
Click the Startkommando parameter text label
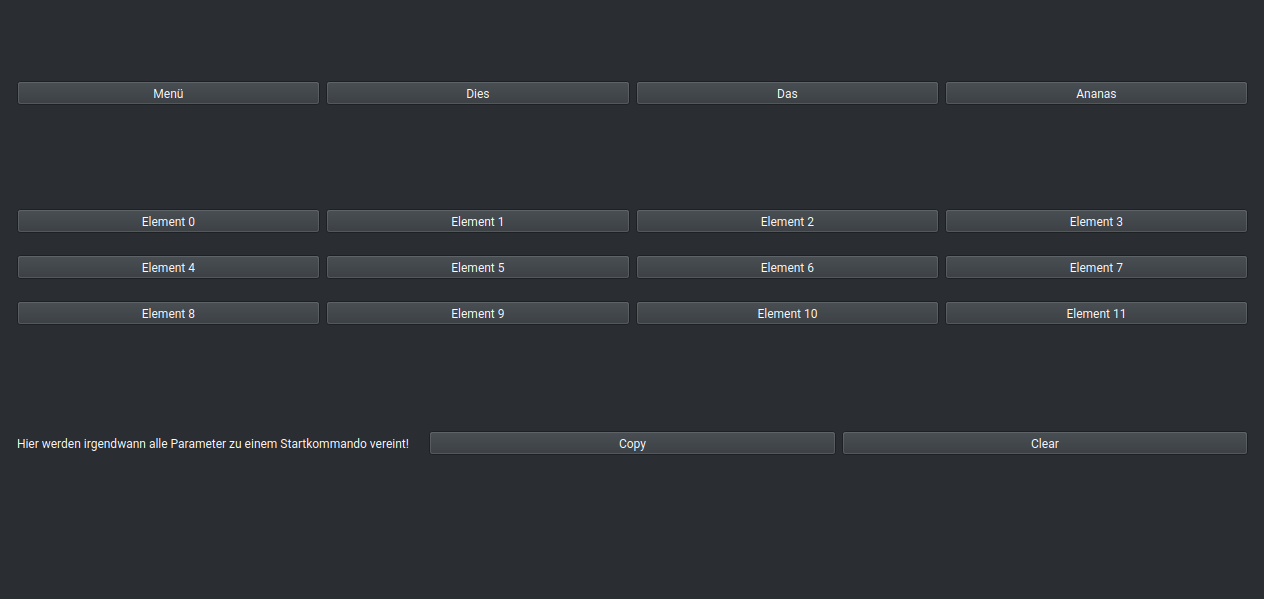pyautogui.click(x=213, y=443)
